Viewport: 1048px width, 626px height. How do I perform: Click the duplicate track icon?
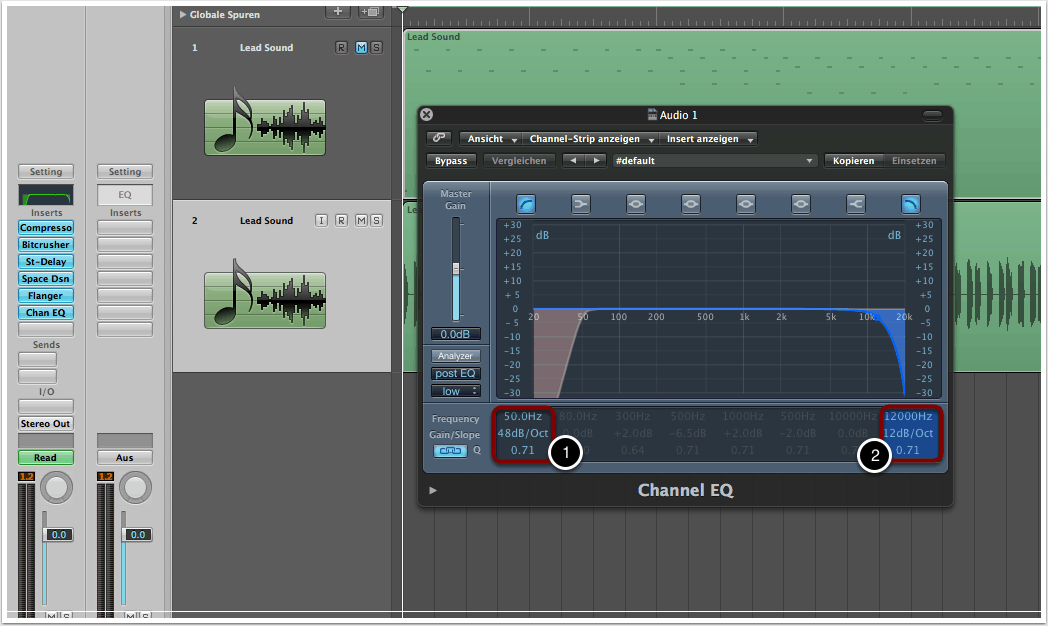[371, 12]
